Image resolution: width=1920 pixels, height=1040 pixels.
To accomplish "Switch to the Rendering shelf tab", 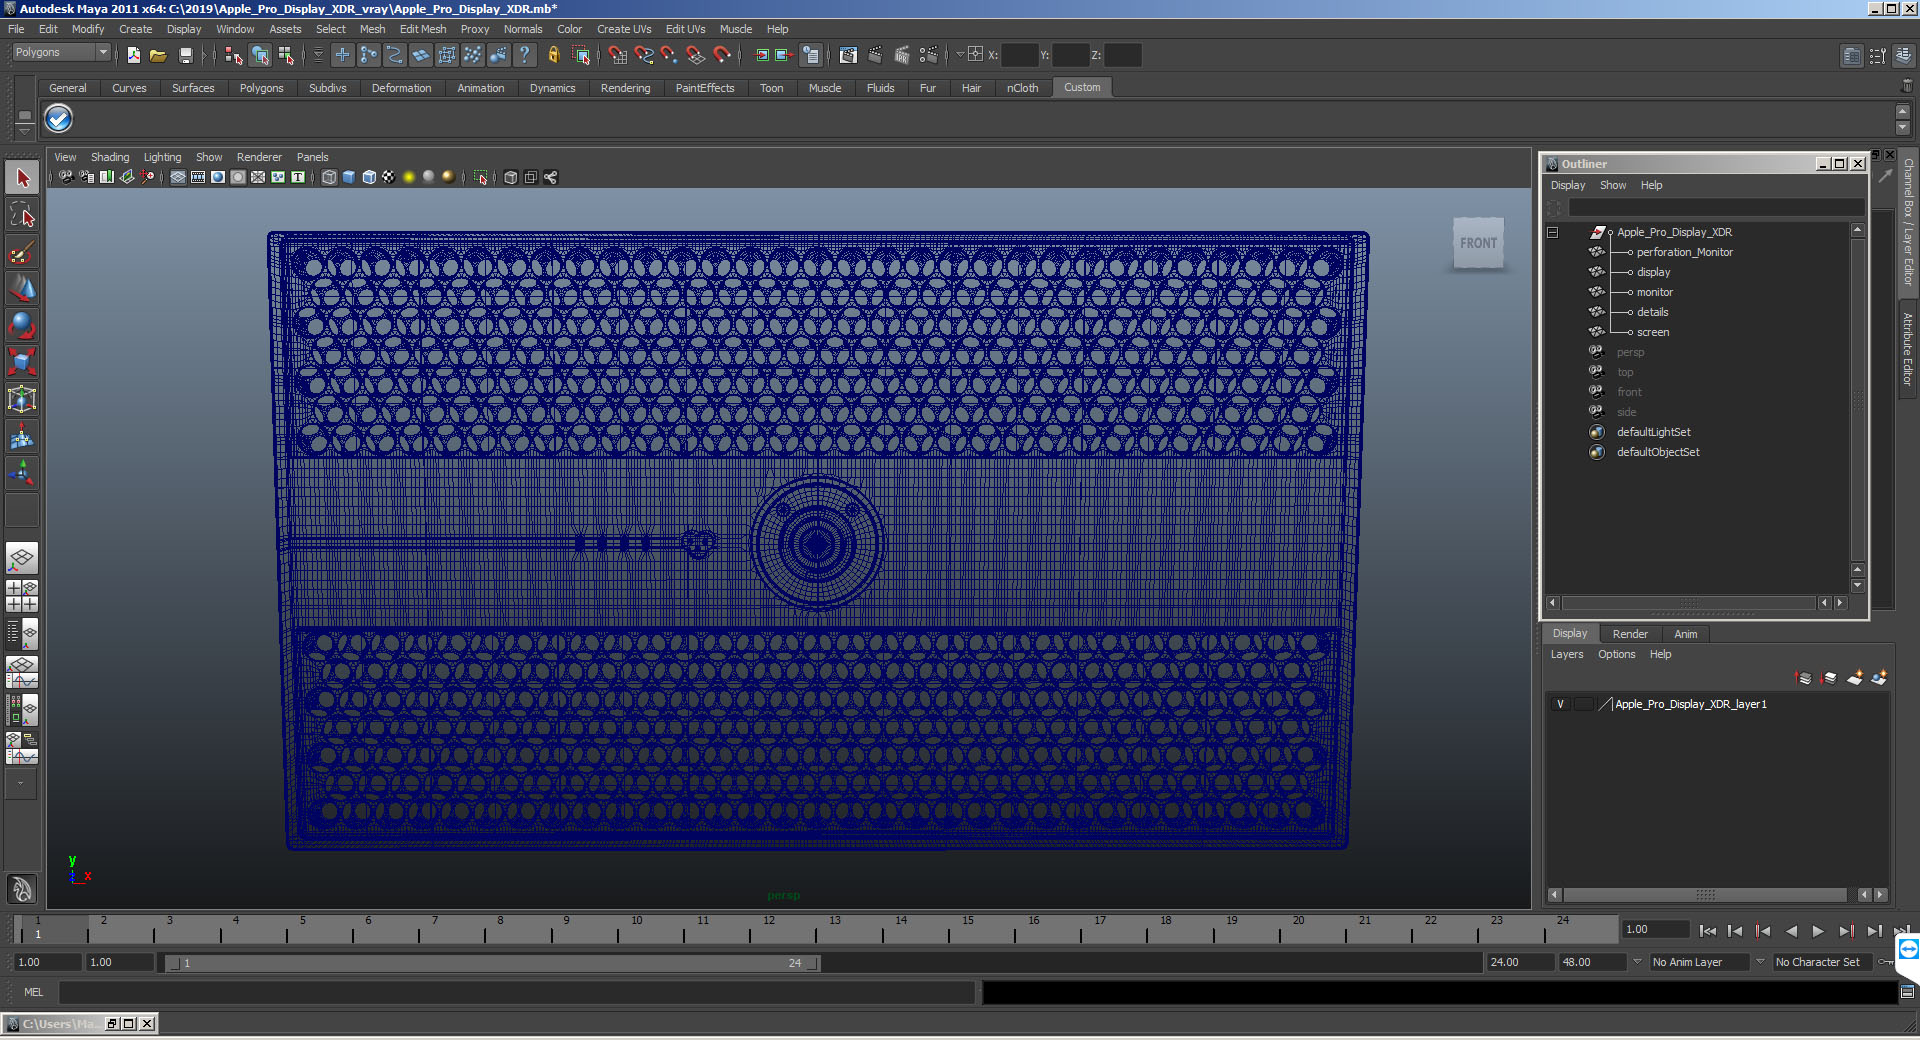I will (x=625, y=88).
